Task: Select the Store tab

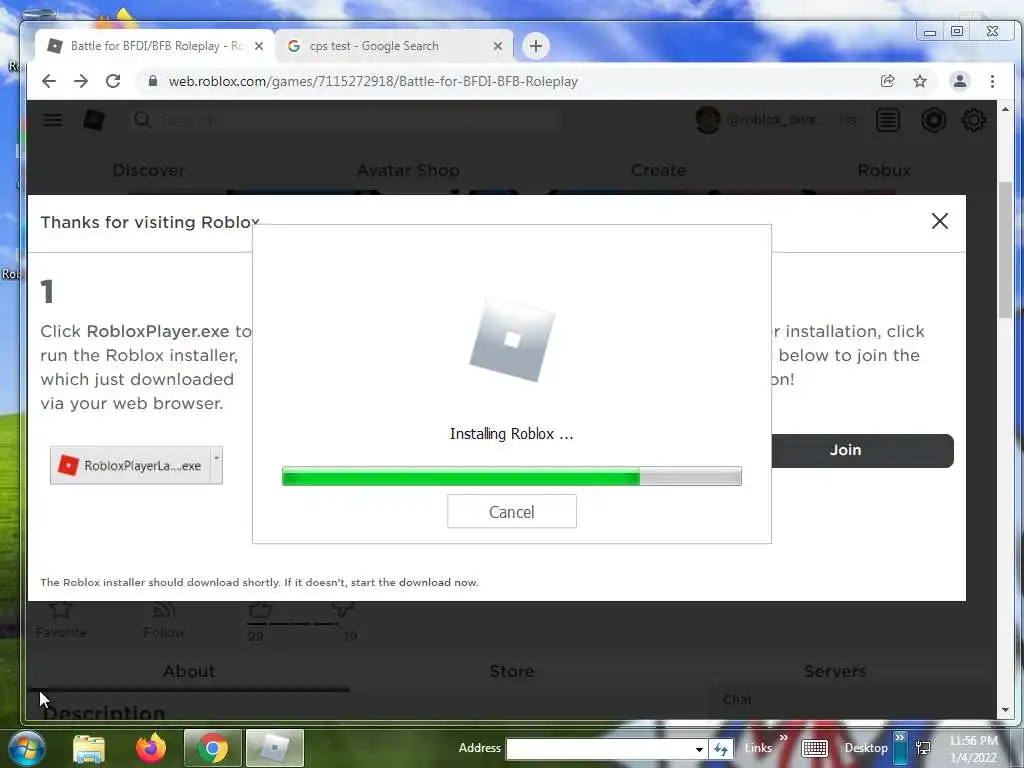Action: tap(512, 671)
